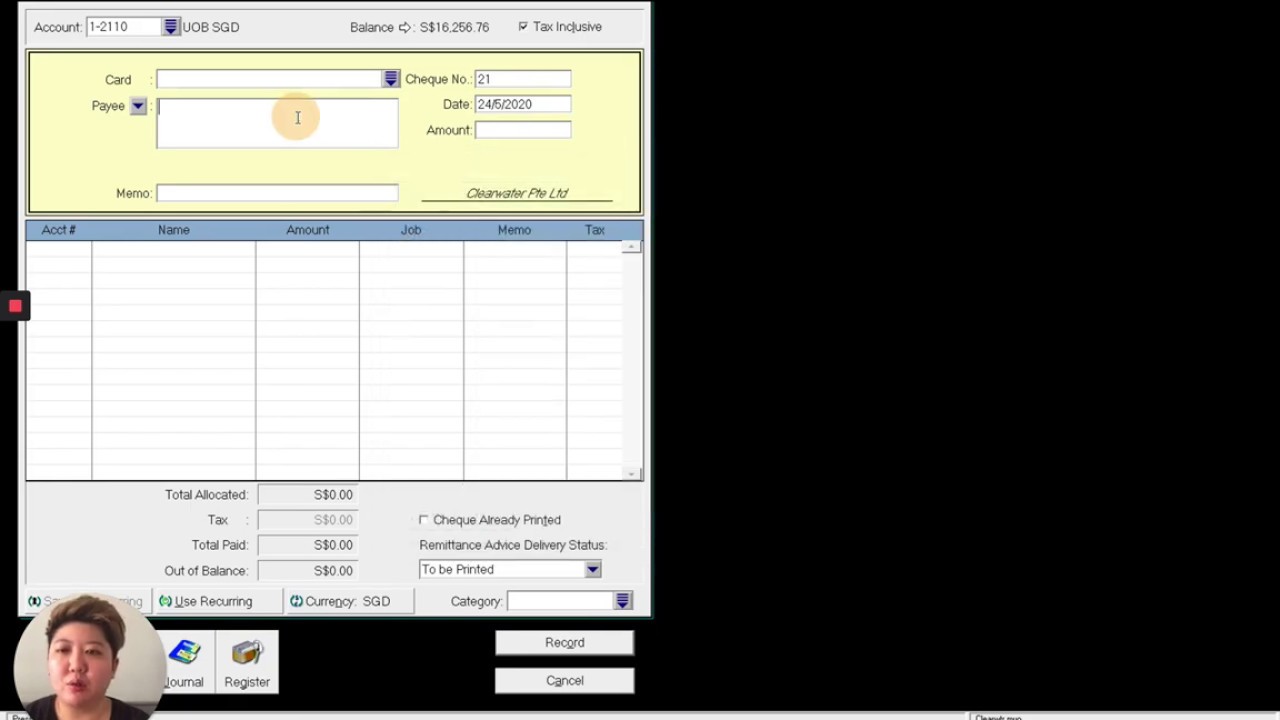1280x720 pixels.
Task: Open the Account list selector icon
Action: point(170,27)
